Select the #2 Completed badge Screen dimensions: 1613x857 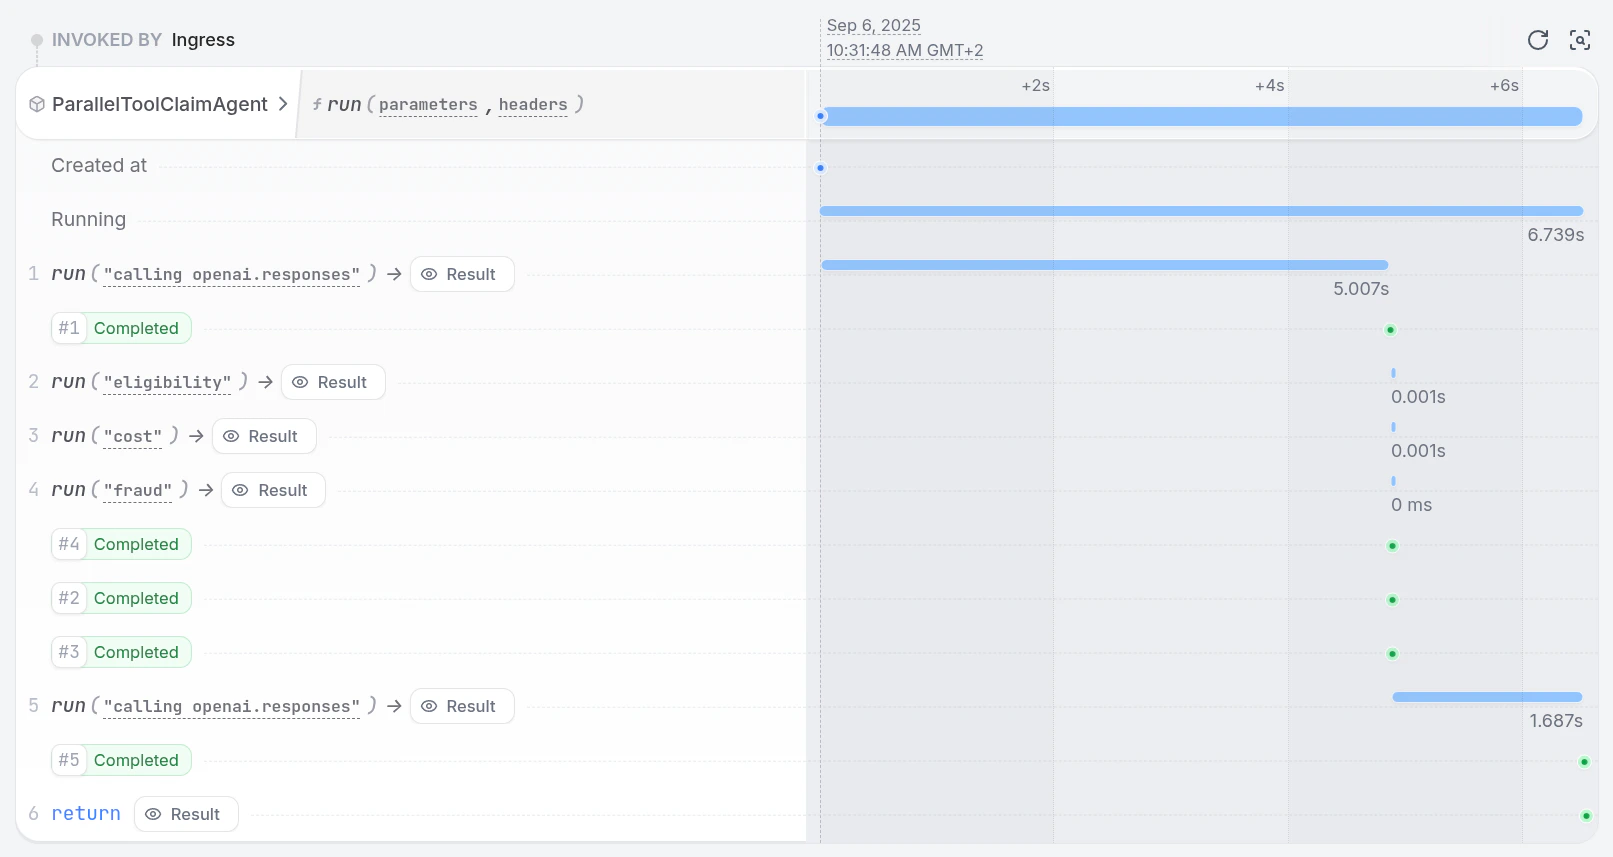(x=121, y=598)
